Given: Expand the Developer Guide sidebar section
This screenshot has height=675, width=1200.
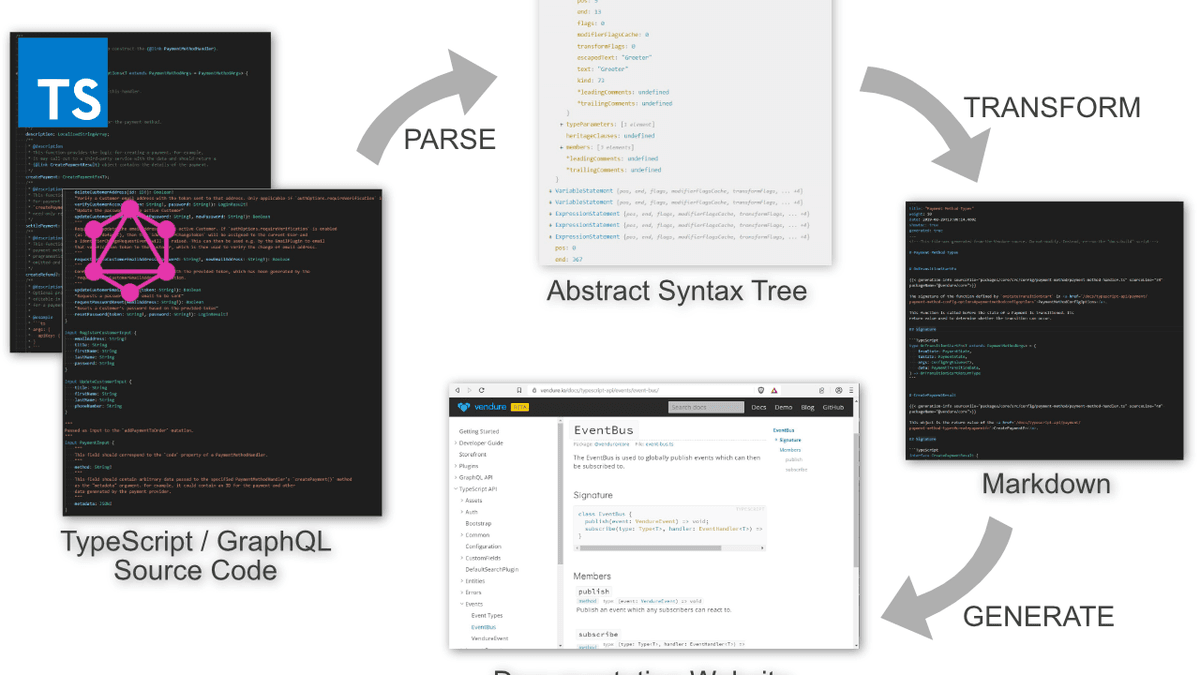Looking at the screenshot, I should (456, 443).
